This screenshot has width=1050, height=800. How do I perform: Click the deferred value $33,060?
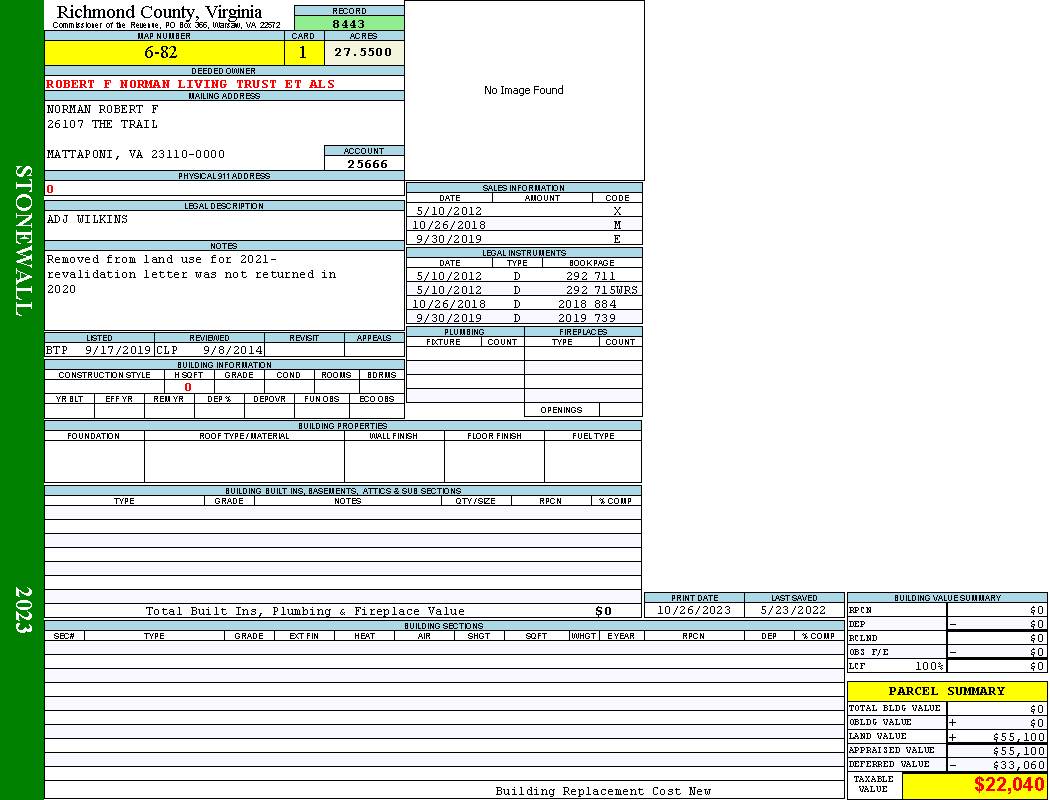(1019, 765)
